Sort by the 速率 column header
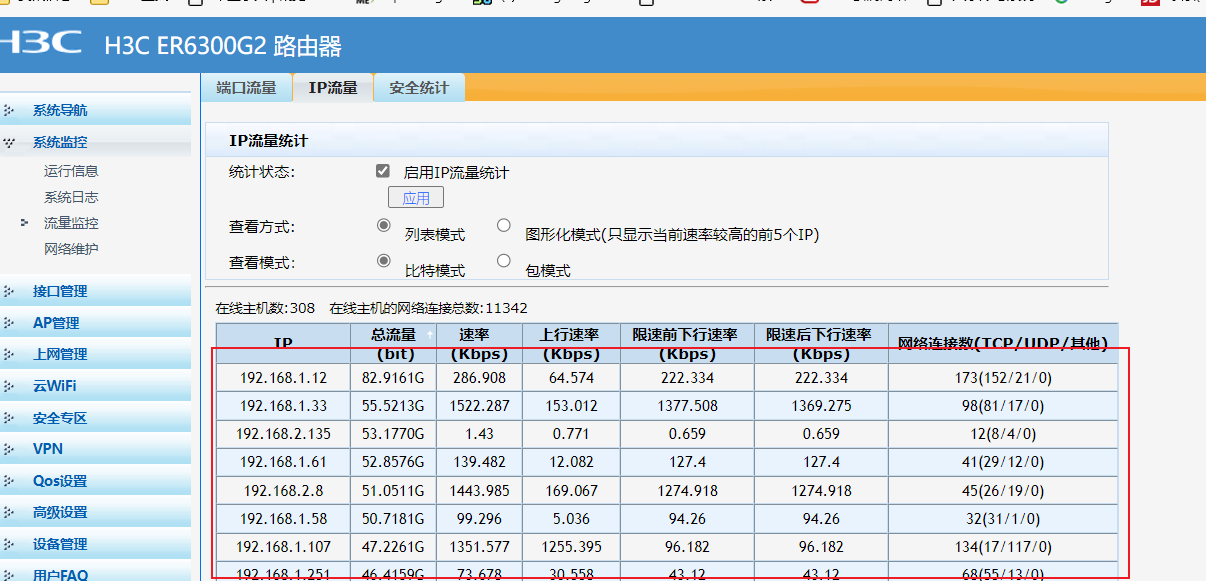The height and width of the screenshot is (581, 1206). [x=479, y=343]
